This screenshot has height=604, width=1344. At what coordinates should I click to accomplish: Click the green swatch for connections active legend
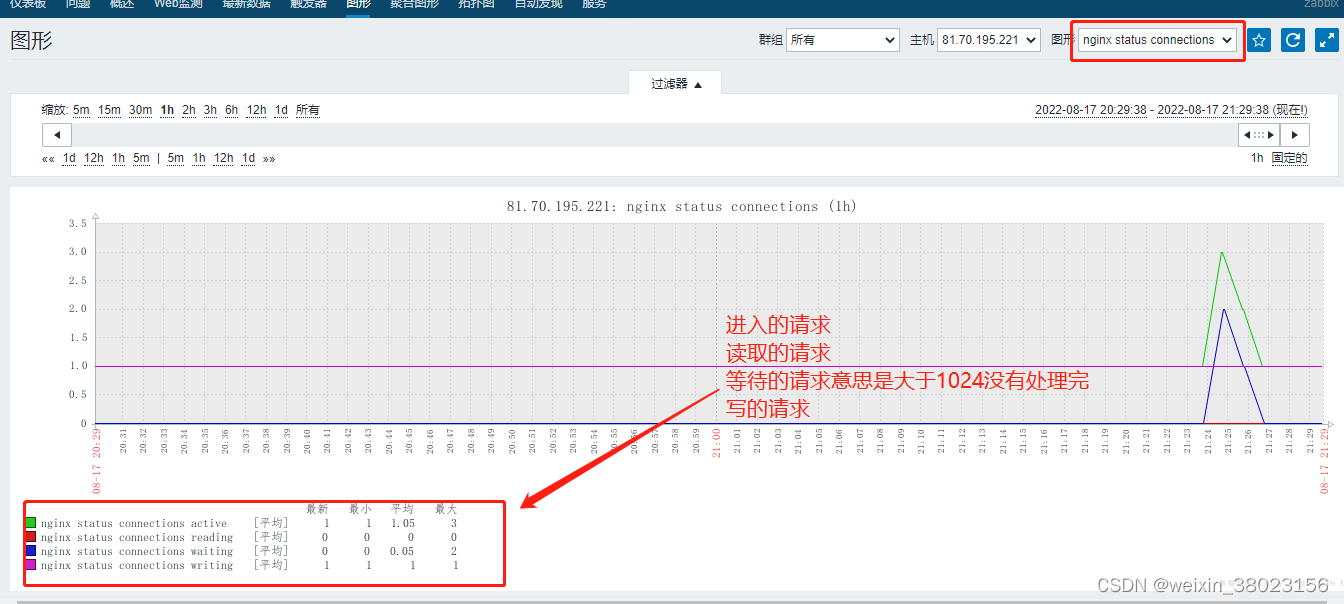tap(31, 523)
